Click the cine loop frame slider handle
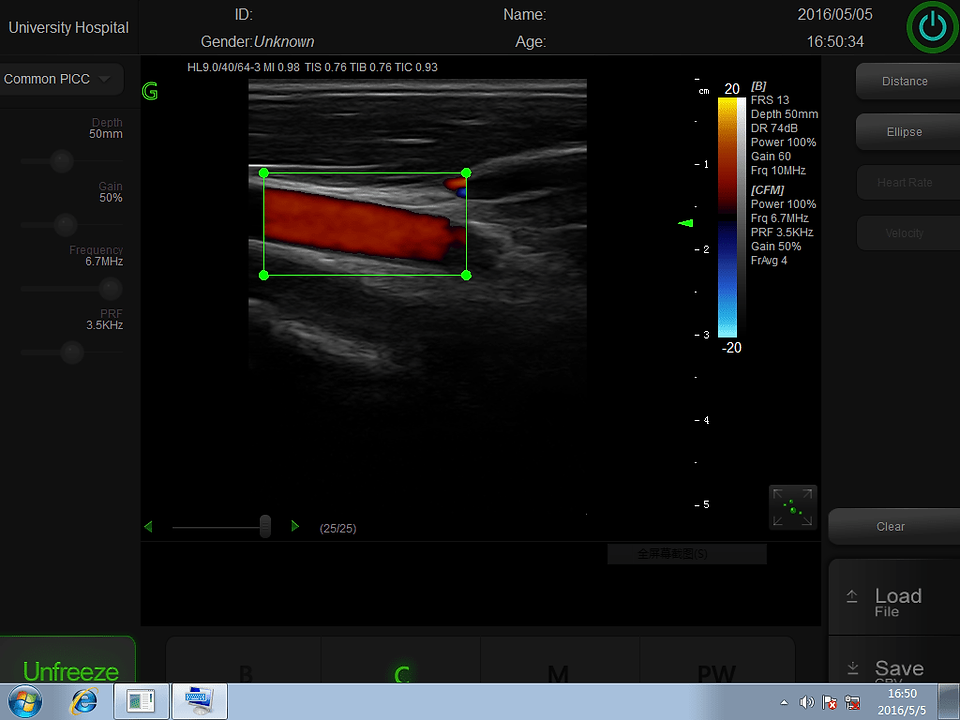 [265, 527]
